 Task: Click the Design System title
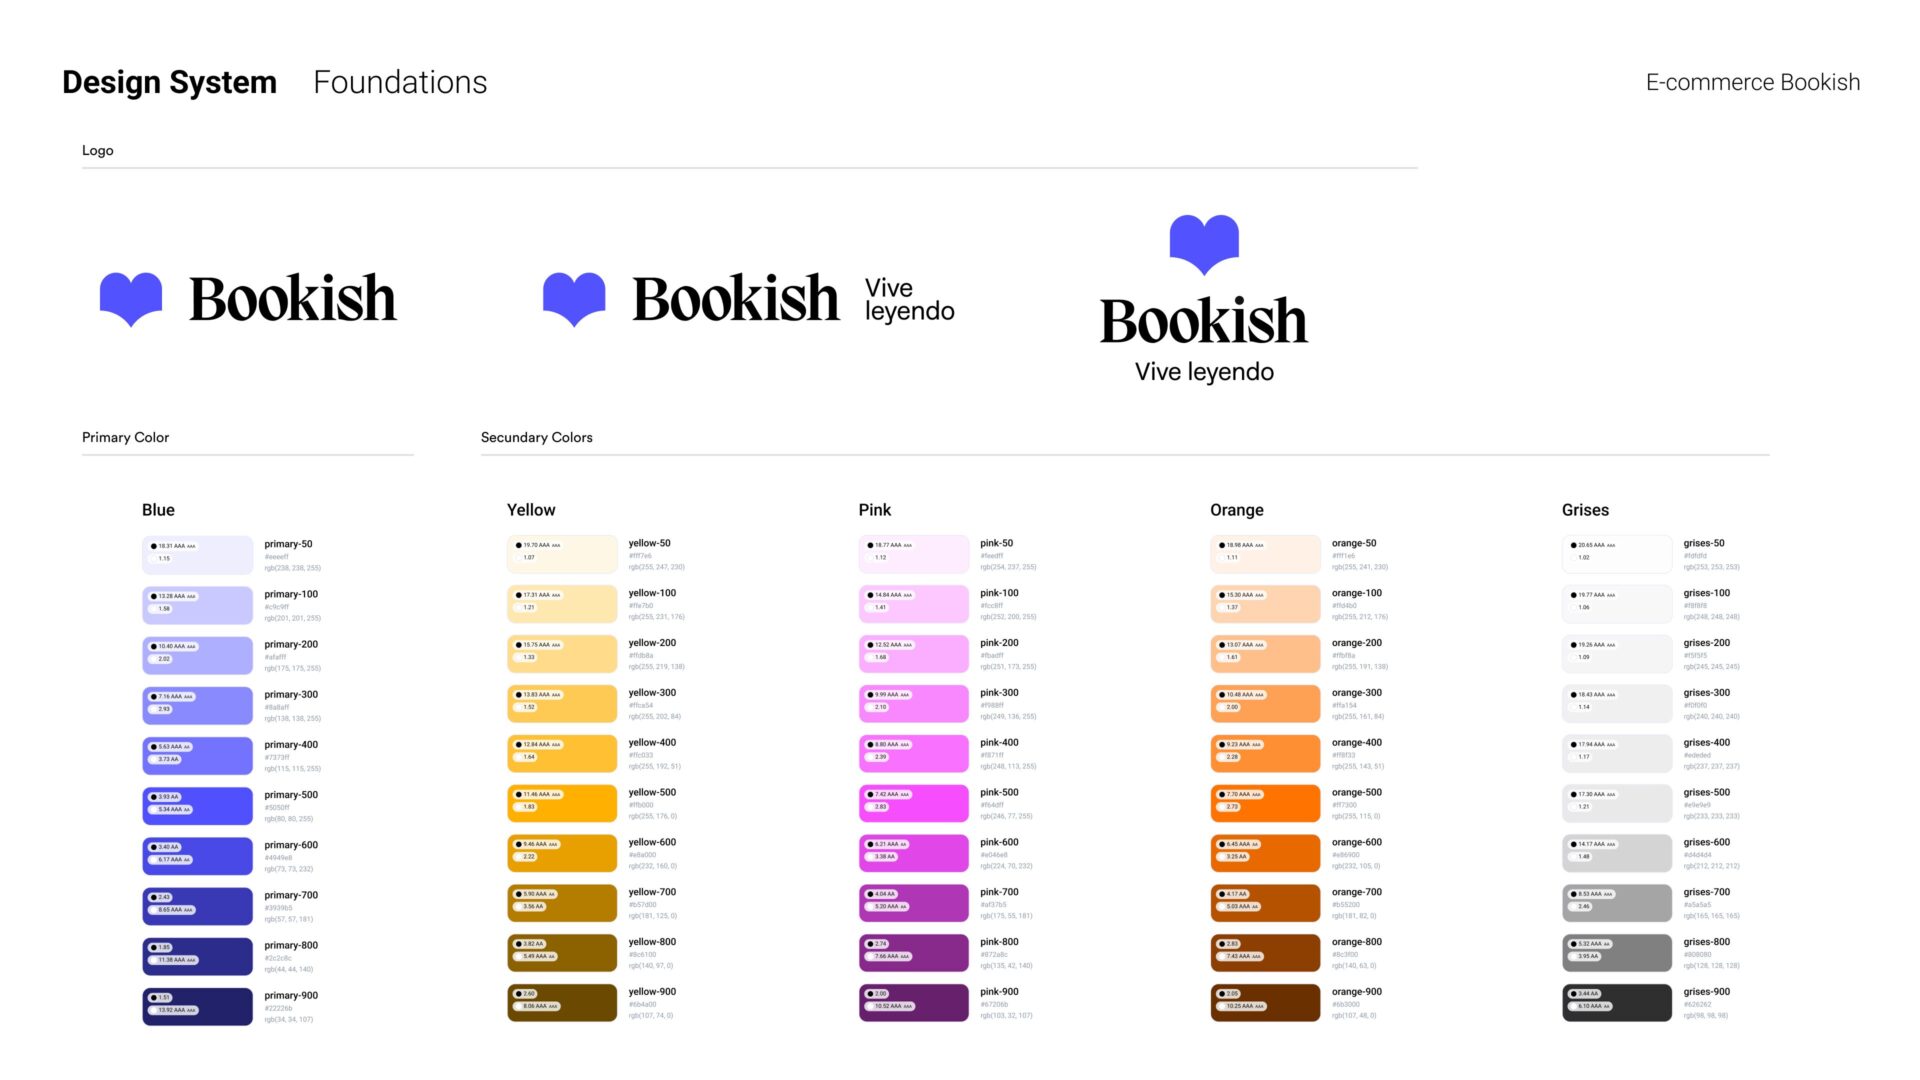pyautogui.click(x=169, y=82)
